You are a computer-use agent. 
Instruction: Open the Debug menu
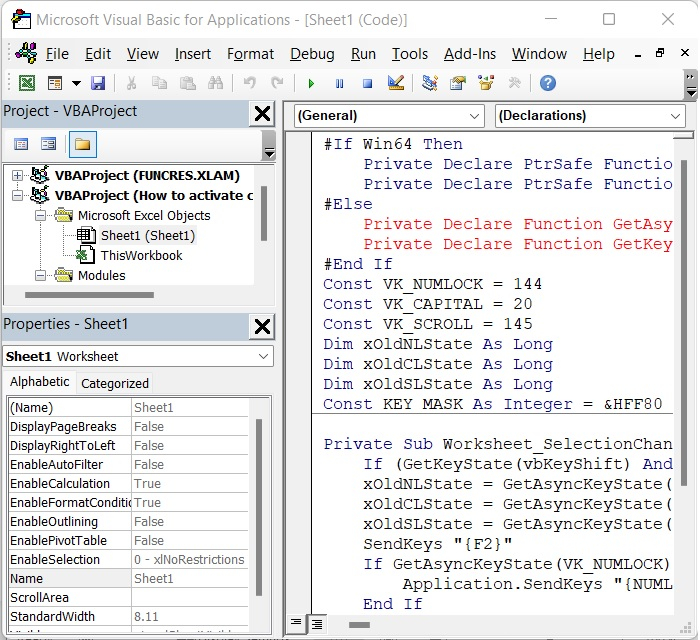312,54
